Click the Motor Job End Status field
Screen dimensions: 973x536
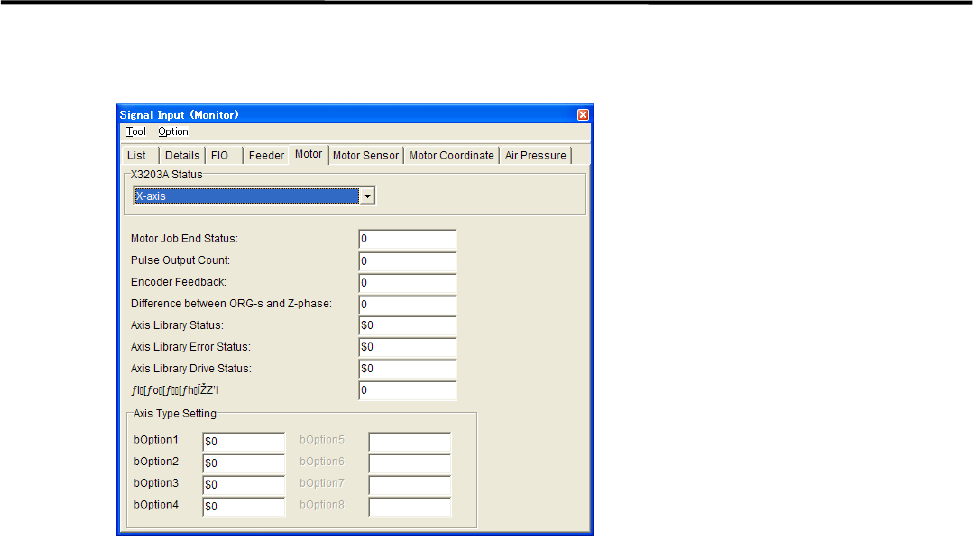tap(407, 239)
